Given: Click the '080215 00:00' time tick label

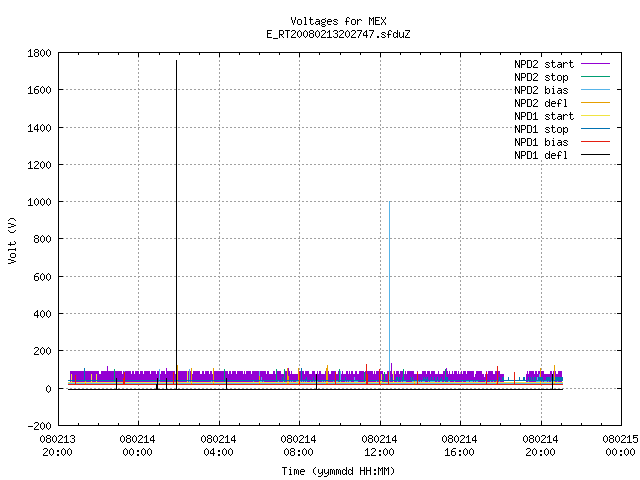Looking at the screenshot, I should (620, 446).
